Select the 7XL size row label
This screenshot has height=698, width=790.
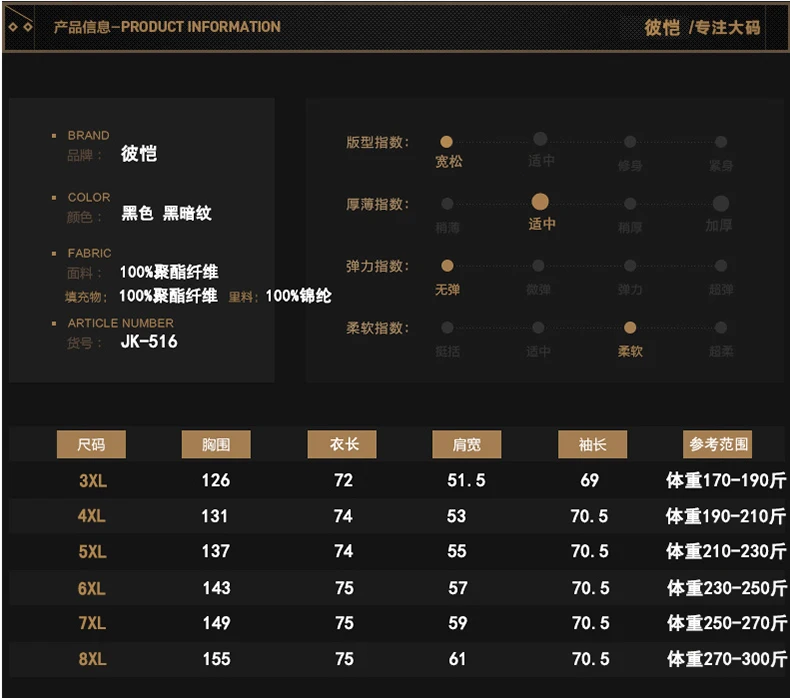pyautogui.click(x=92, y=623)
